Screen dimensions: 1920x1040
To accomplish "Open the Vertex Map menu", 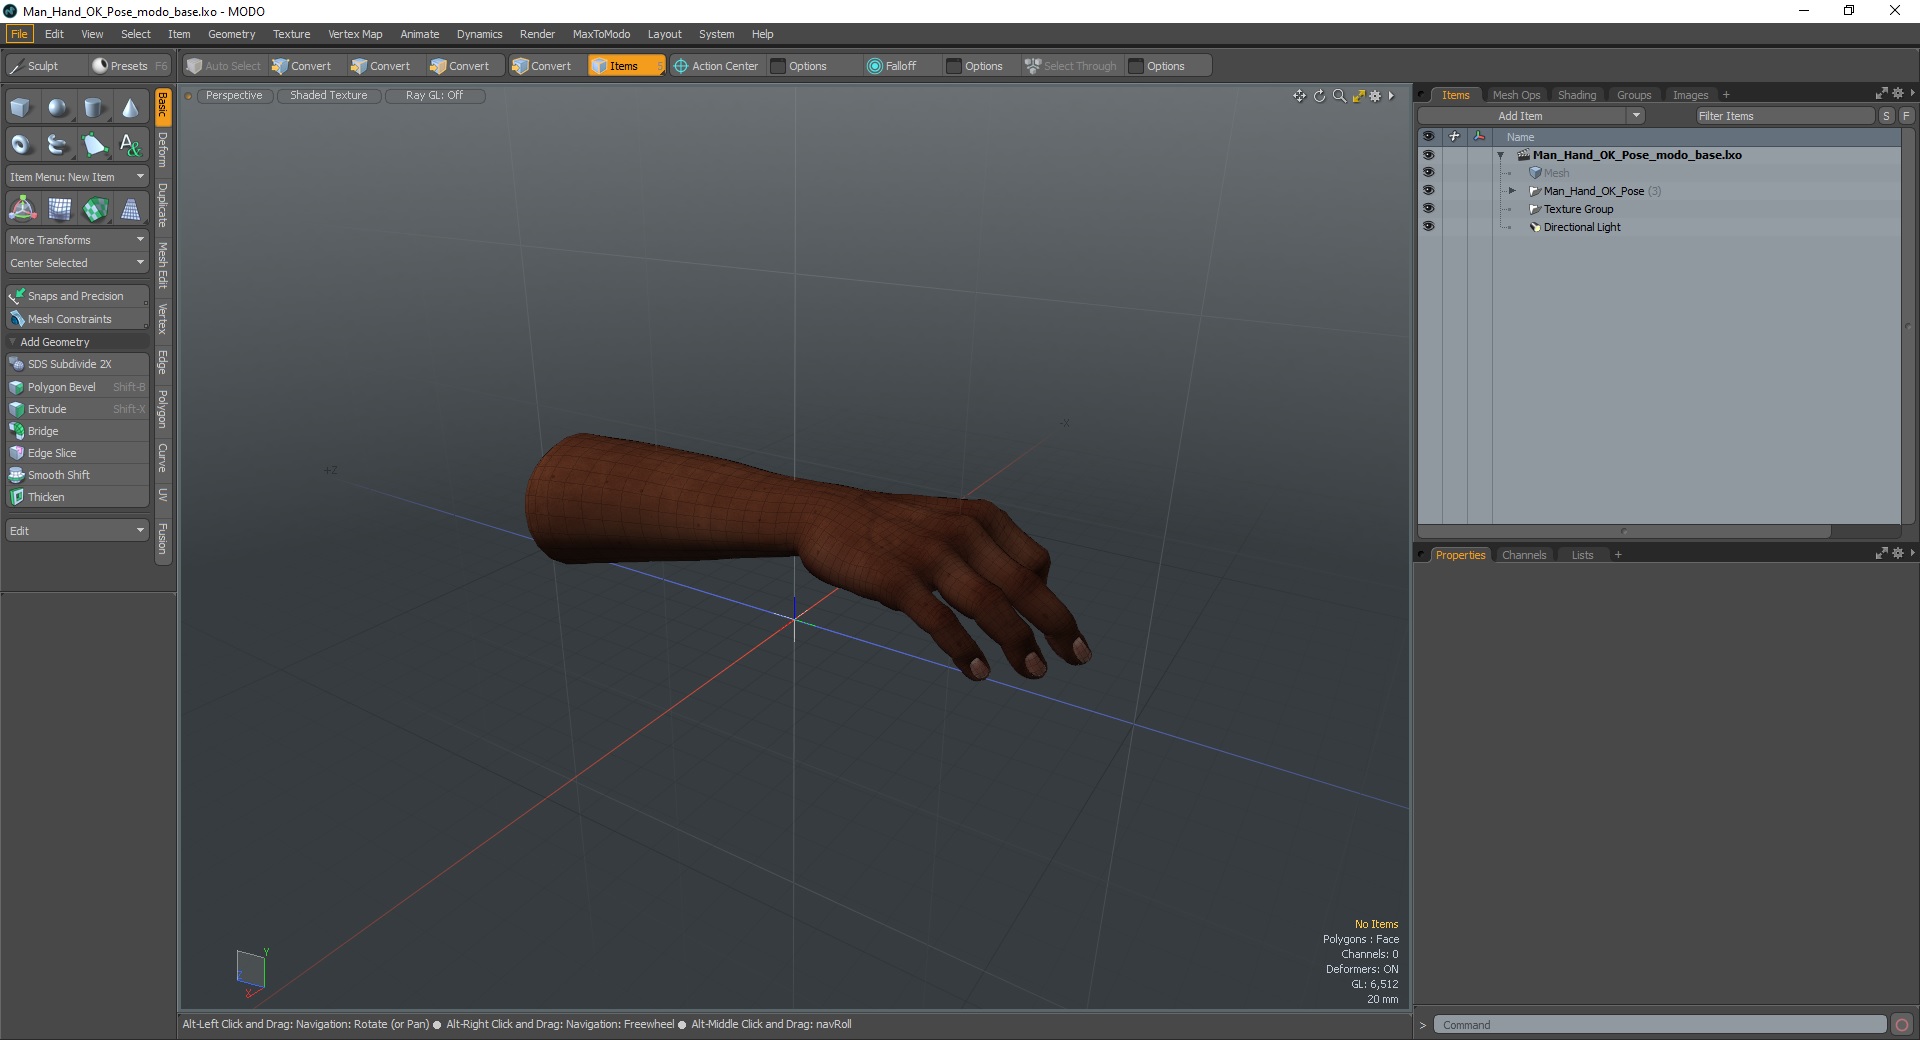I will [x=355, y=34].
